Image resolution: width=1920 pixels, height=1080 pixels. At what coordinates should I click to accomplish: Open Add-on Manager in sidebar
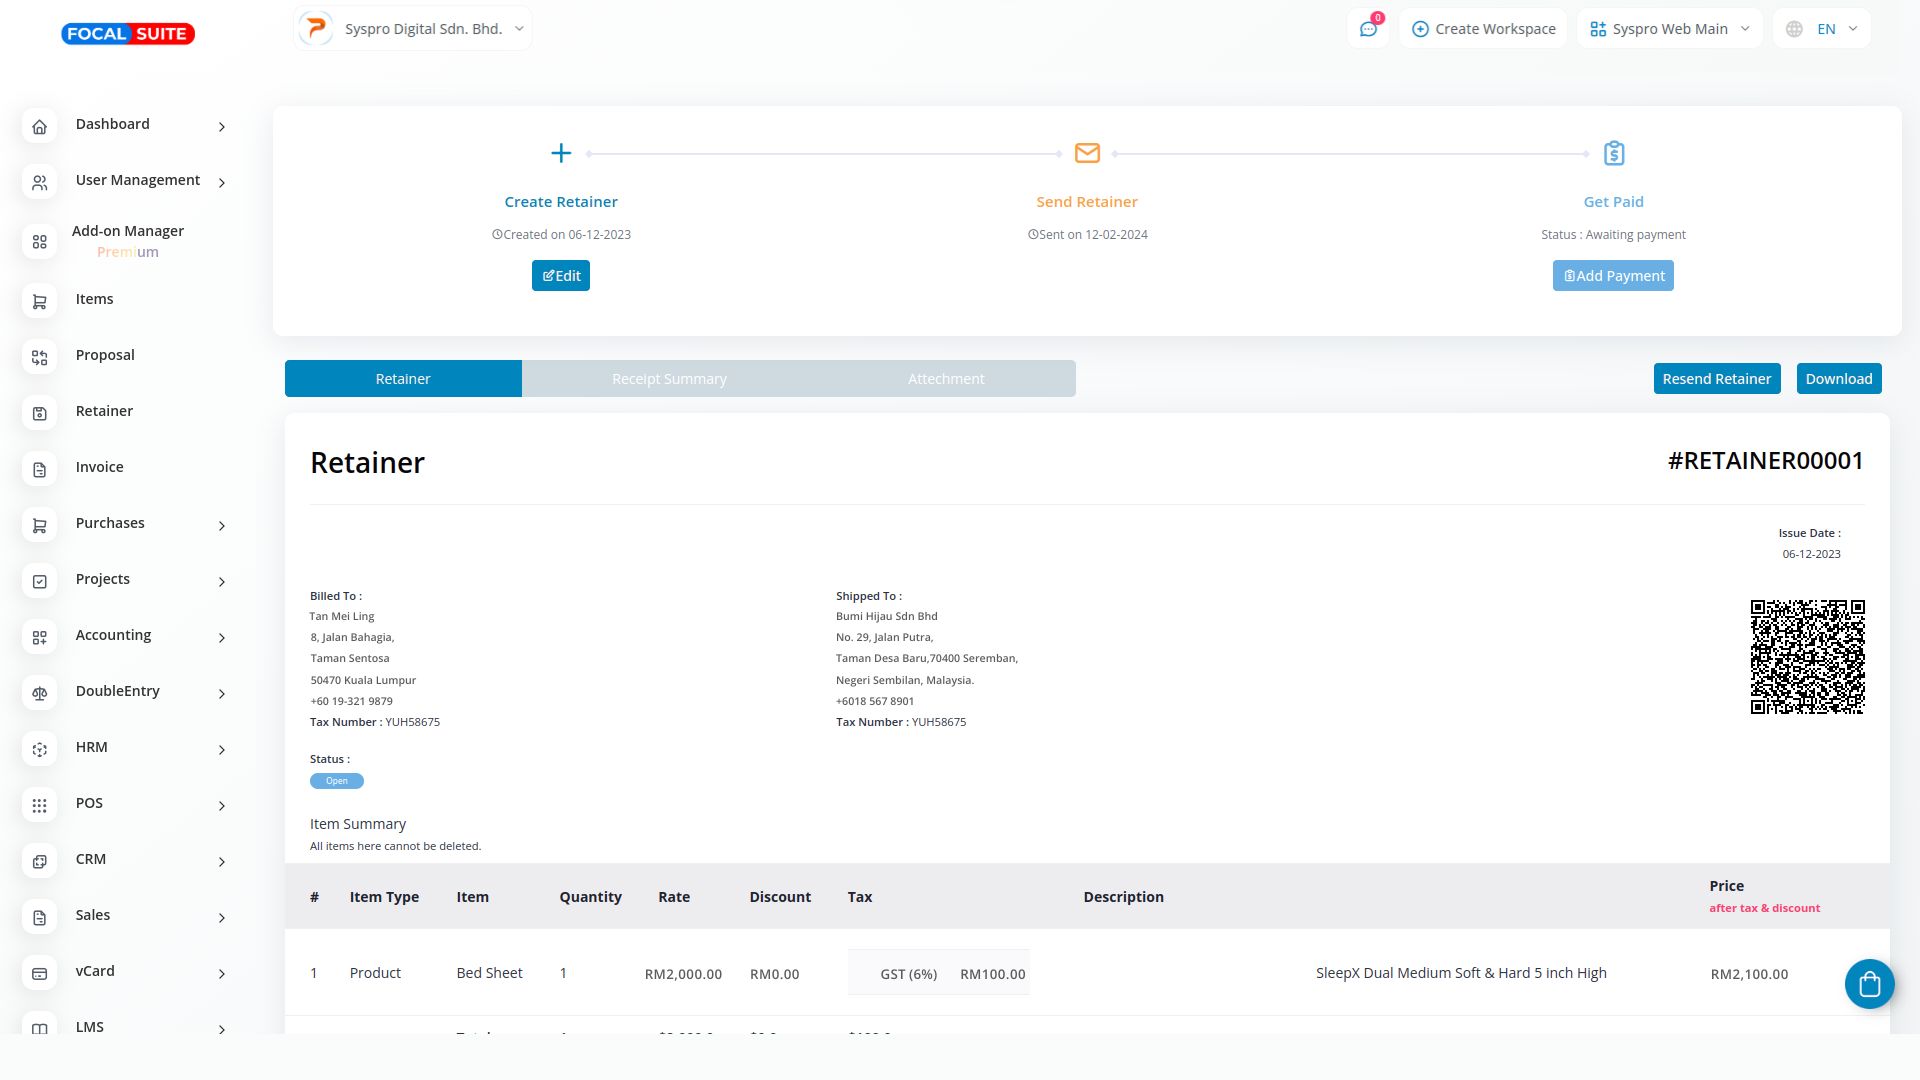point(127,231)
